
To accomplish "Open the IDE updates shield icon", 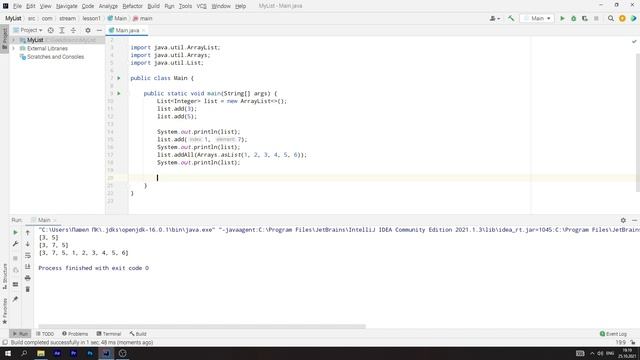I will (x=622, y=18).
